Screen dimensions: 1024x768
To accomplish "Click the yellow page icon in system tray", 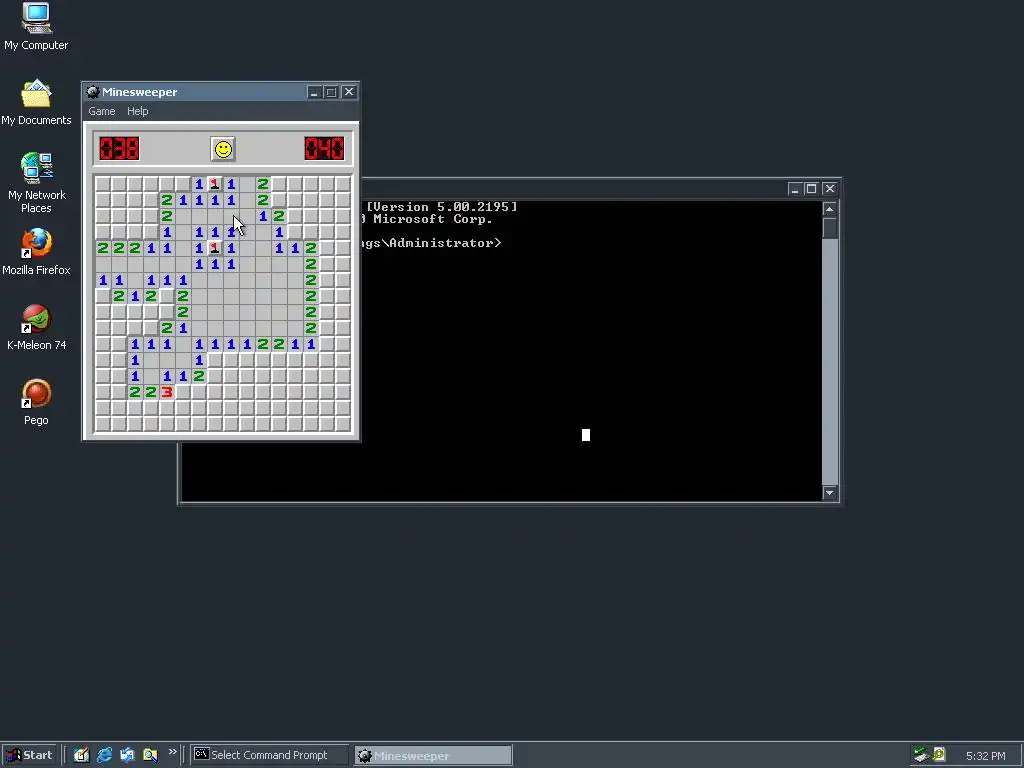I will (939, 755).
